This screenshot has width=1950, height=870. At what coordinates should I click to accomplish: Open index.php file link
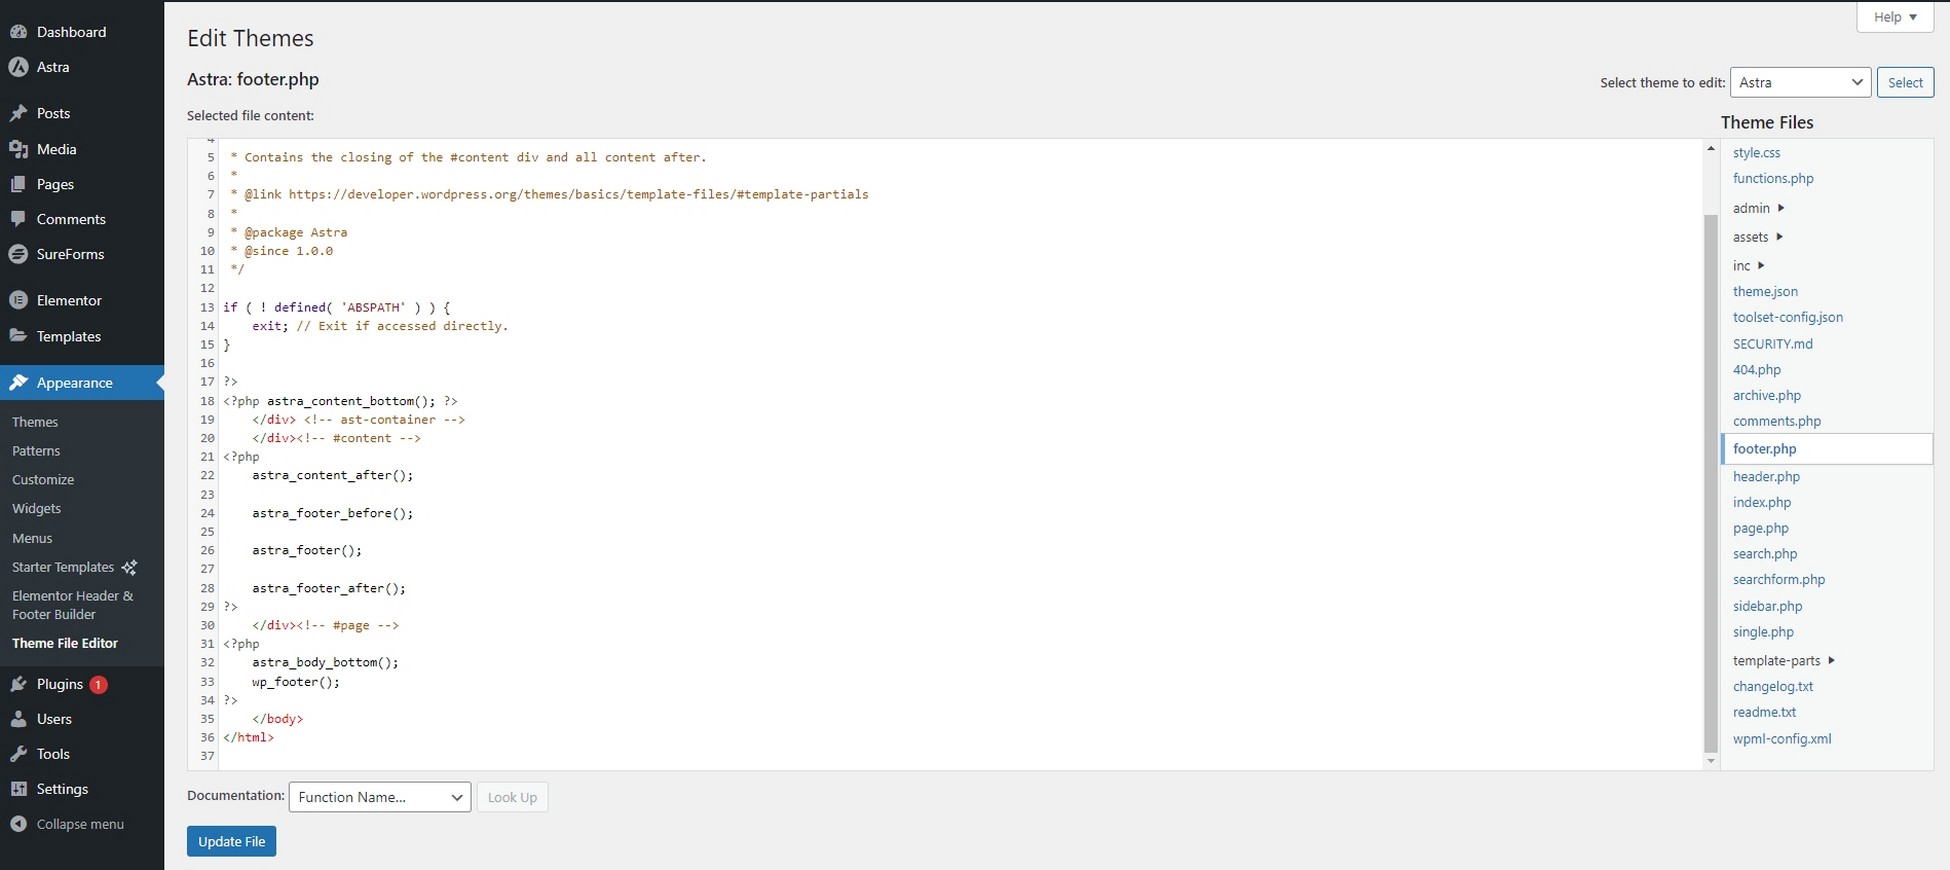coord(1762,502)
